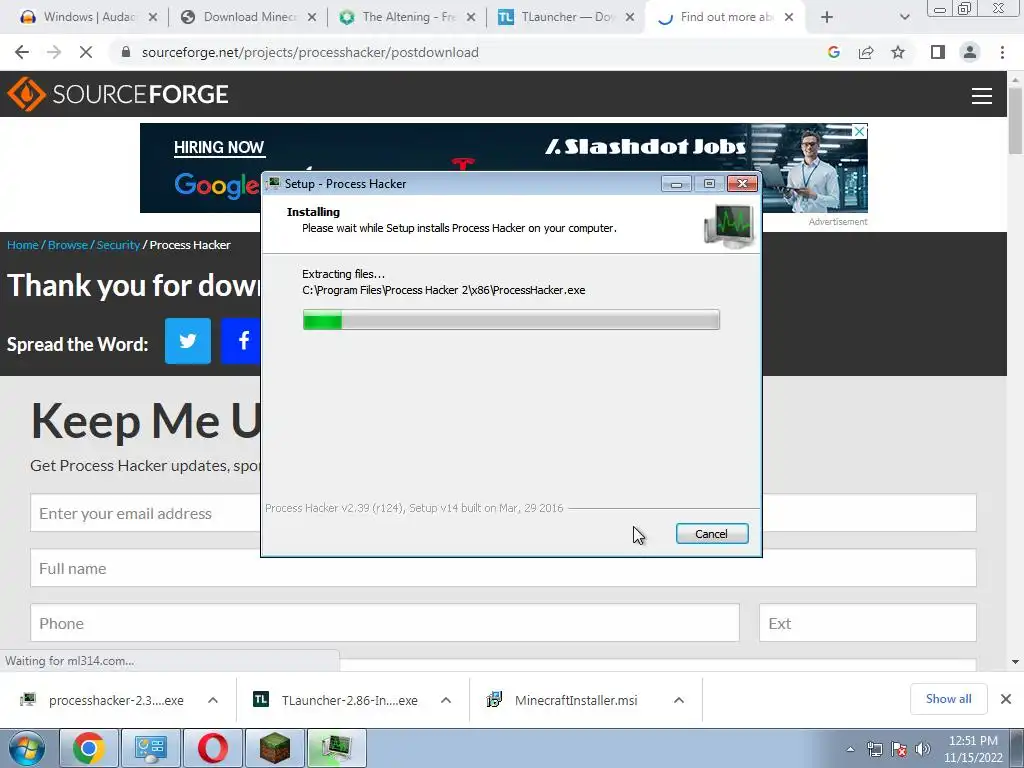This screenshot has width=1024, height=768.
Task: Open the Home breadcrumb link
Action: [x=23, y=245]
